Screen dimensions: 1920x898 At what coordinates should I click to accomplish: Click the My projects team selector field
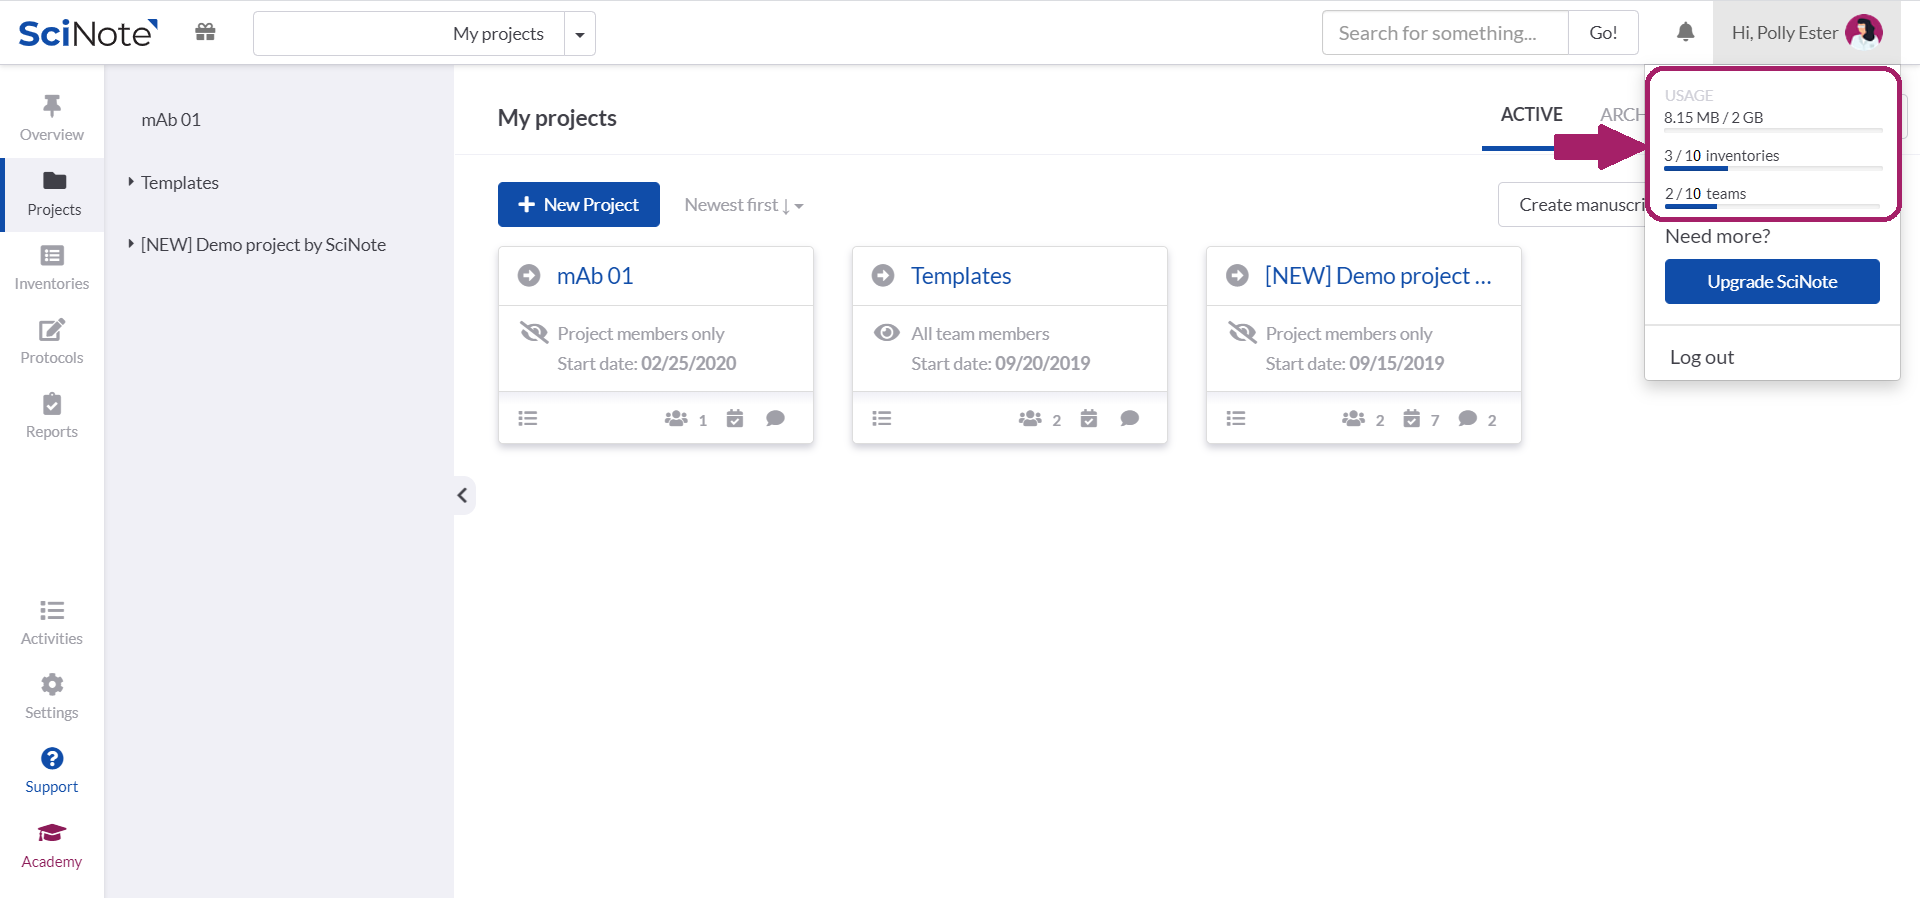coord(409,34)
